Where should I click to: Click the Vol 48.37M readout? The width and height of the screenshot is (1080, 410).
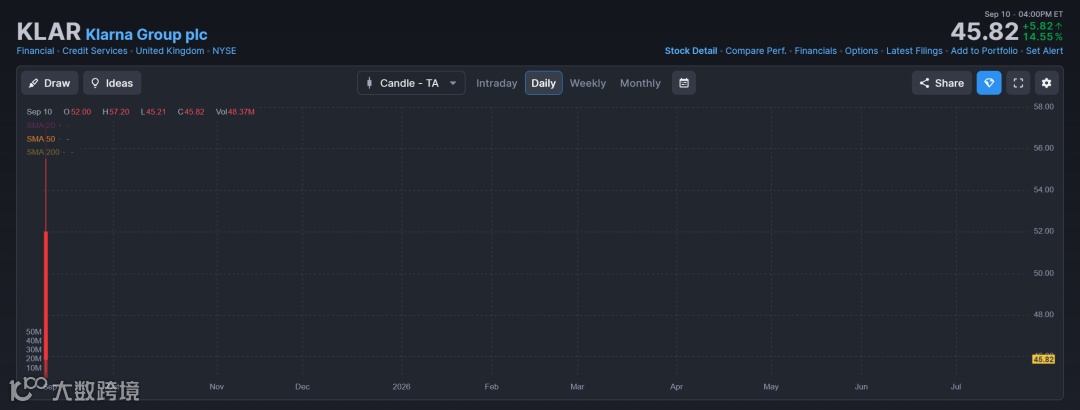pyautogui.click(x=235, y=112)
